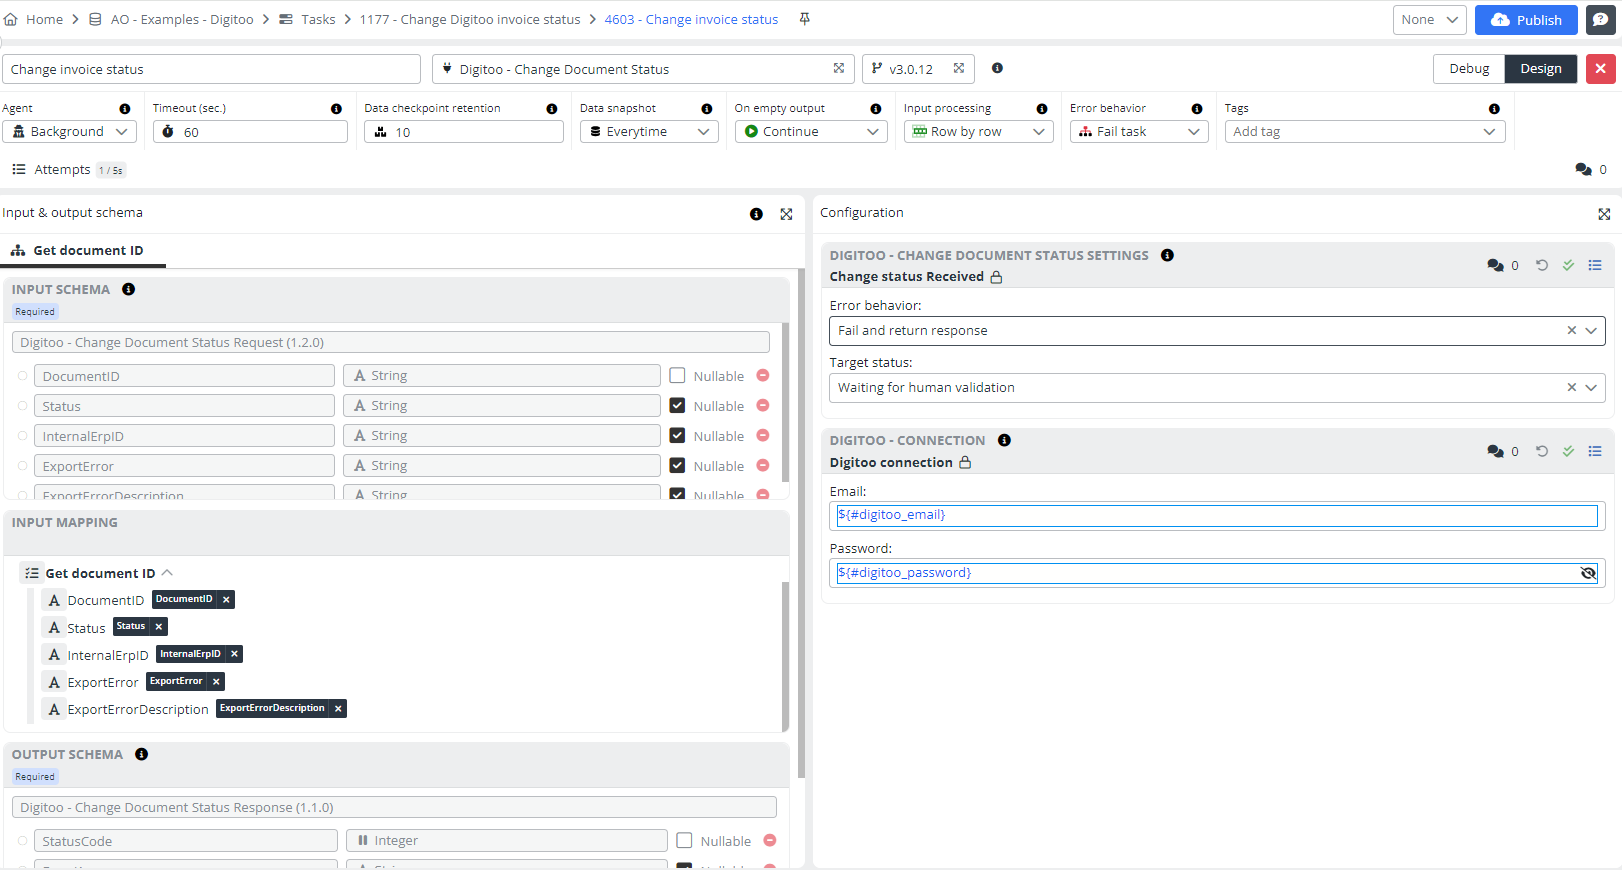1622x870 pixels.
Task: Switch to the Debug tab
Action: click(x=1469, y=69)
